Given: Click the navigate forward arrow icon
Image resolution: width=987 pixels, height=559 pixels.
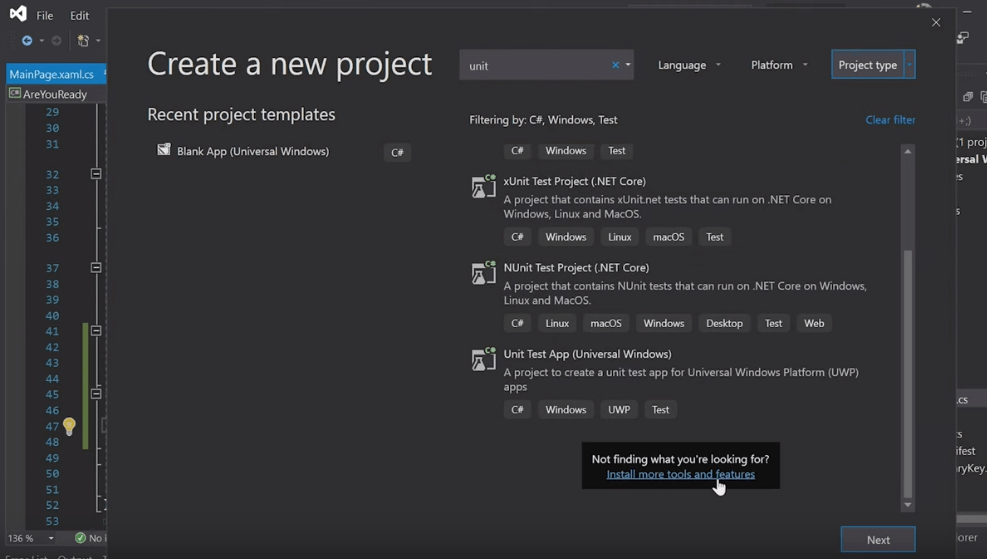Looking at the screenshot, I should click(x=56, y=40).
